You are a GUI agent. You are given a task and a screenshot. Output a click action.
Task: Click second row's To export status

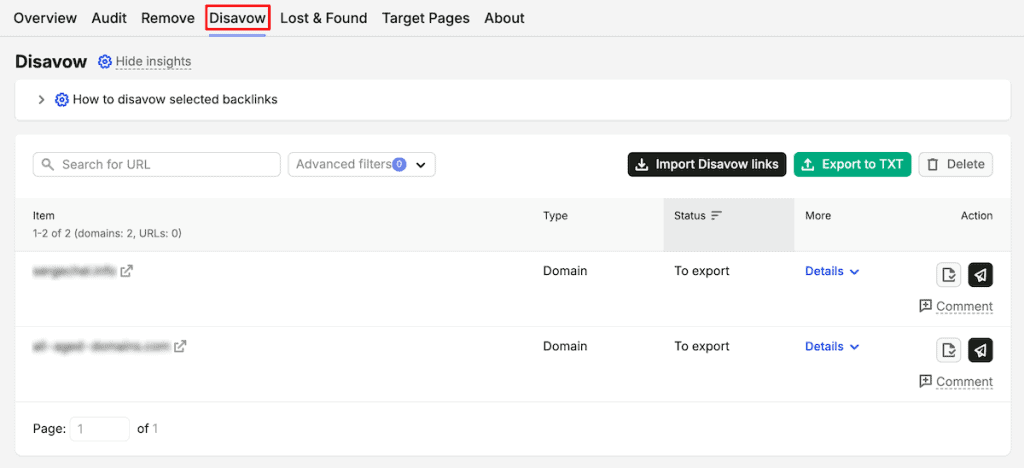pos(701,347)
